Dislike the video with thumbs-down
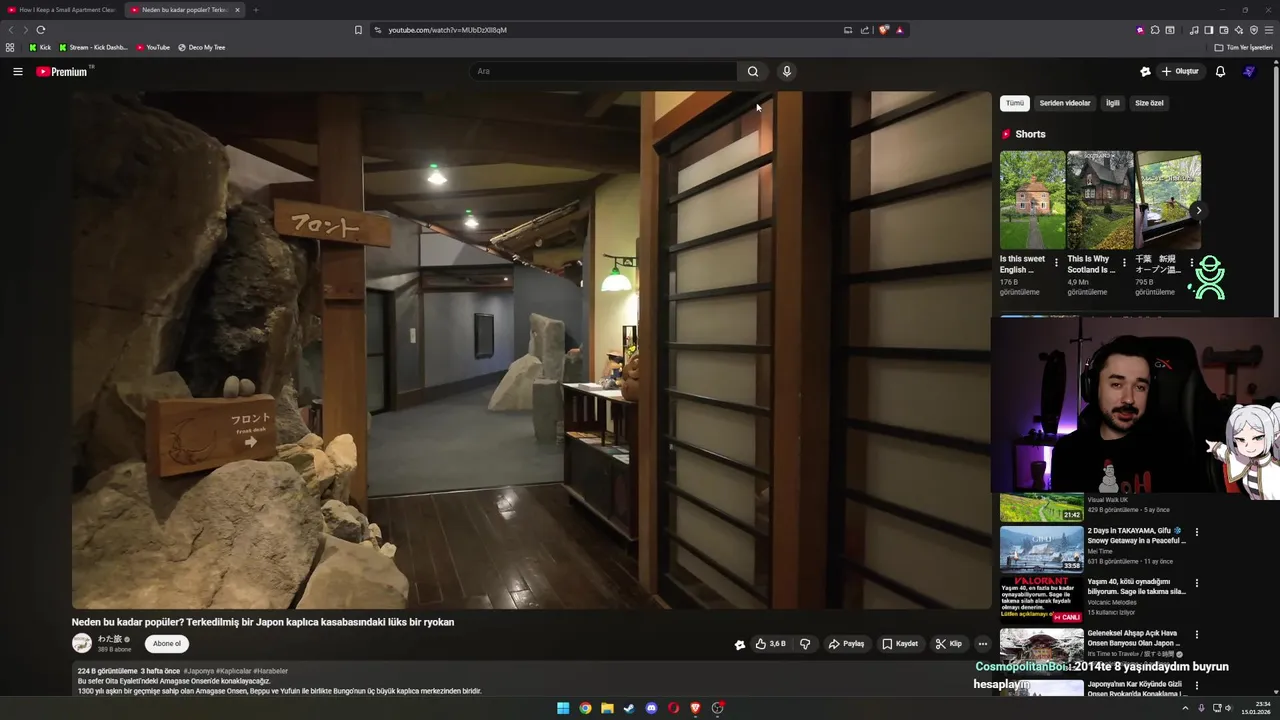The height and width of the screenshot is (720, 1280). 805,644
